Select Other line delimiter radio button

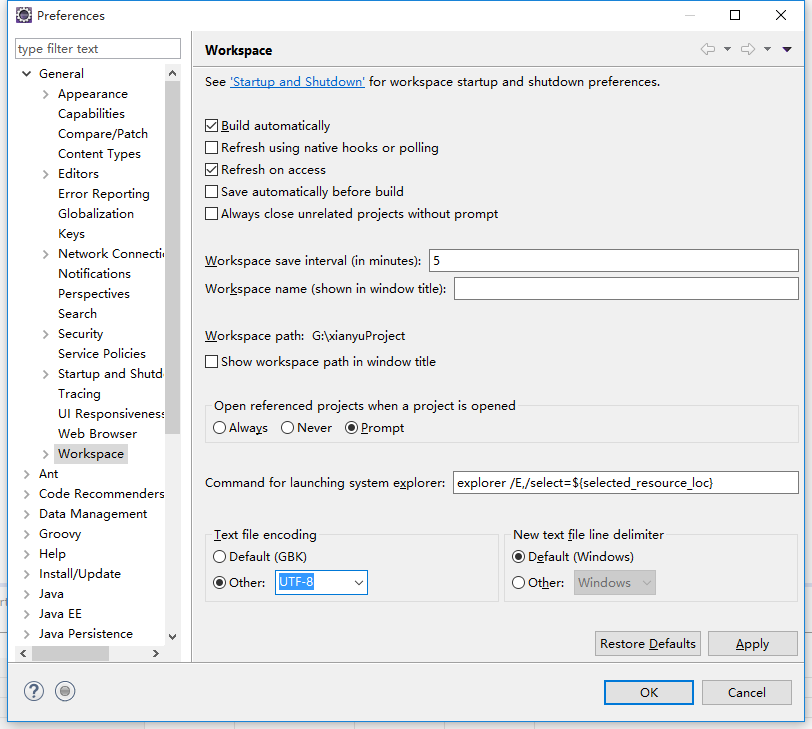(518, 582)
